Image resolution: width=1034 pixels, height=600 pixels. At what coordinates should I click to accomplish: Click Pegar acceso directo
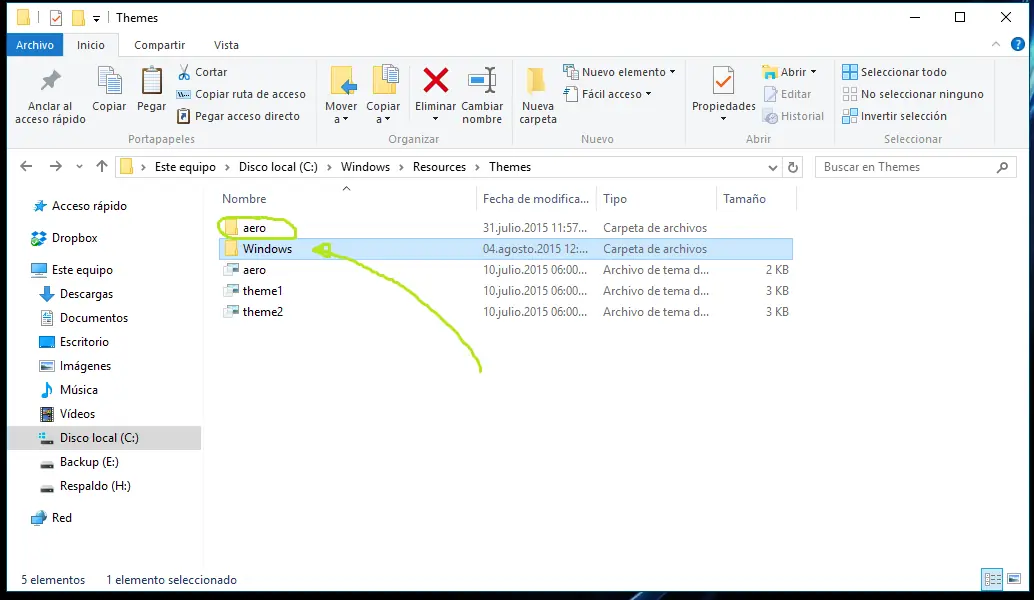coord(239,116)
